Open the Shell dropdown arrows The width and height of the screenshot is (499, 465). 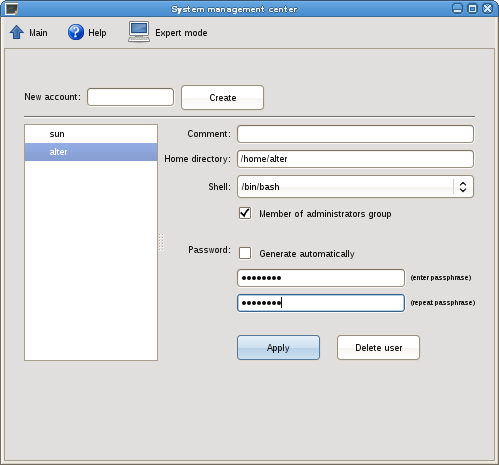(463, 187)
